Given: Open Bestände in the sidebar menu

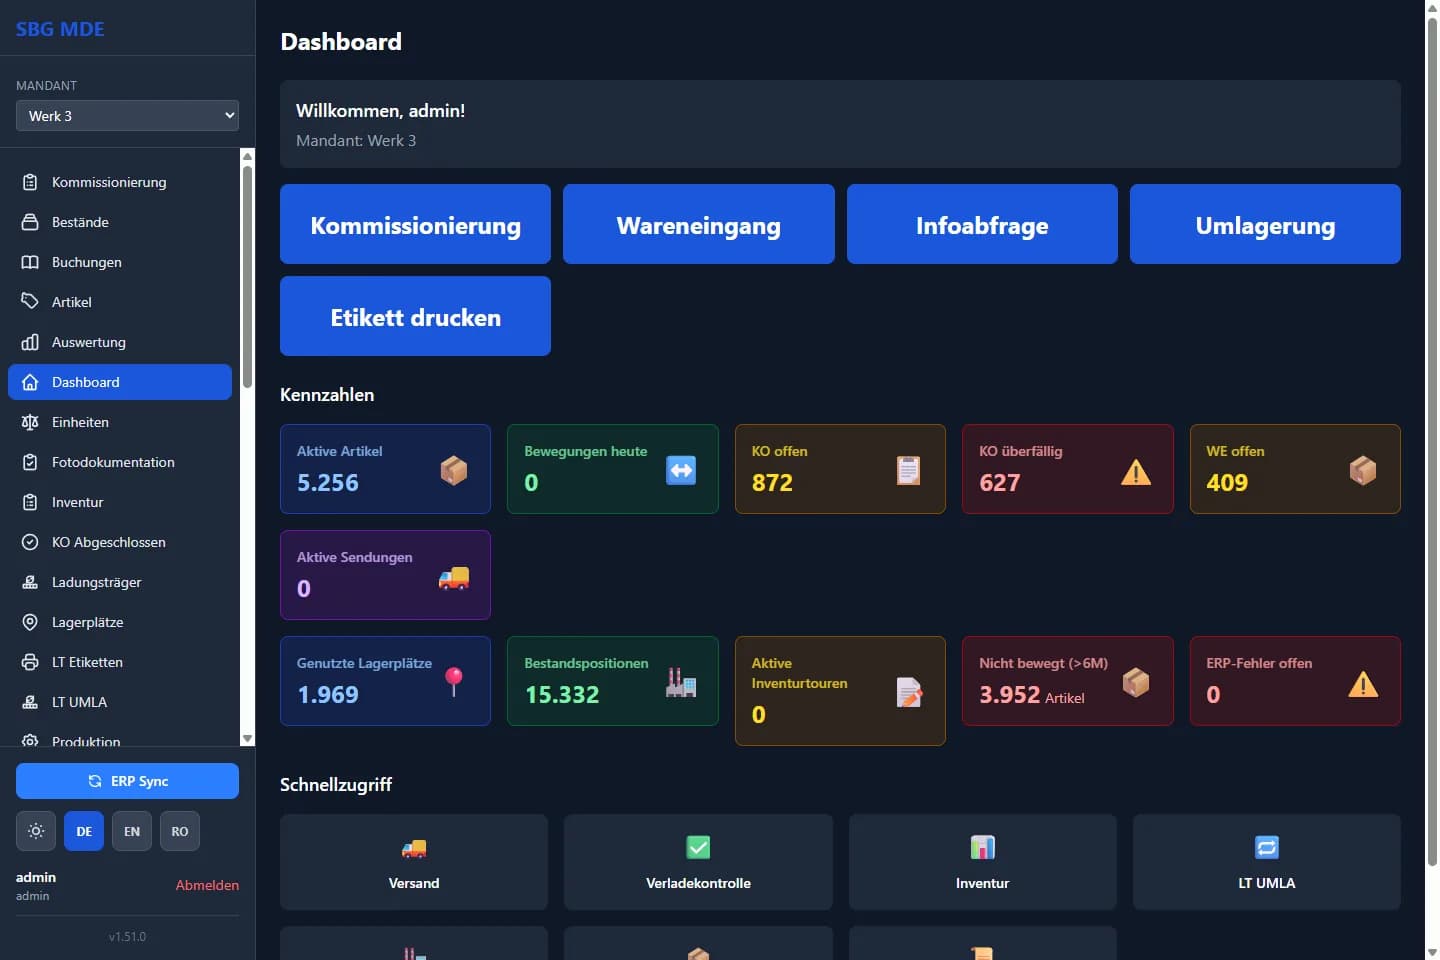Looking at the screenshot, I should (120, 222).
